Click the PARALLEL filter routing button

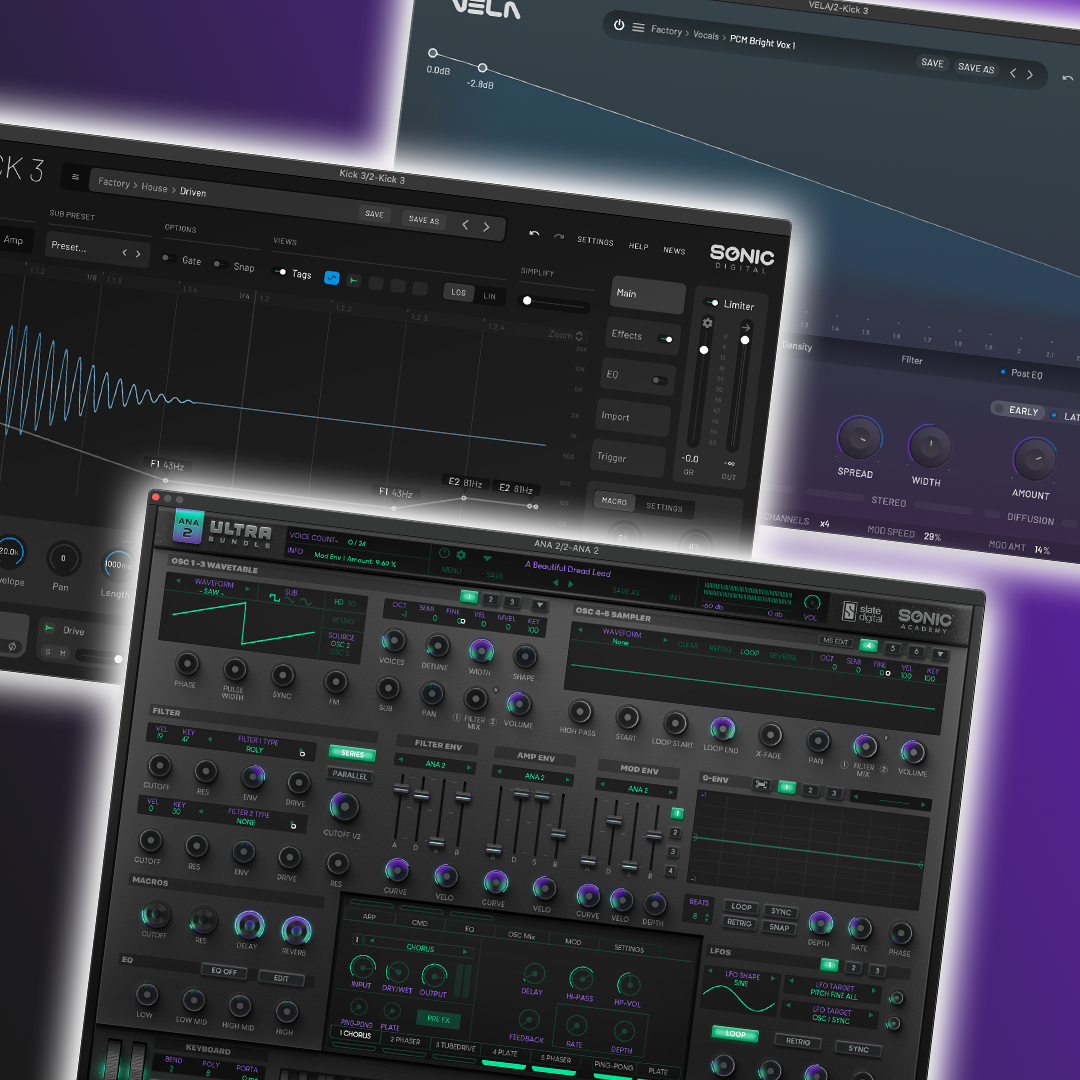point(350,775)
